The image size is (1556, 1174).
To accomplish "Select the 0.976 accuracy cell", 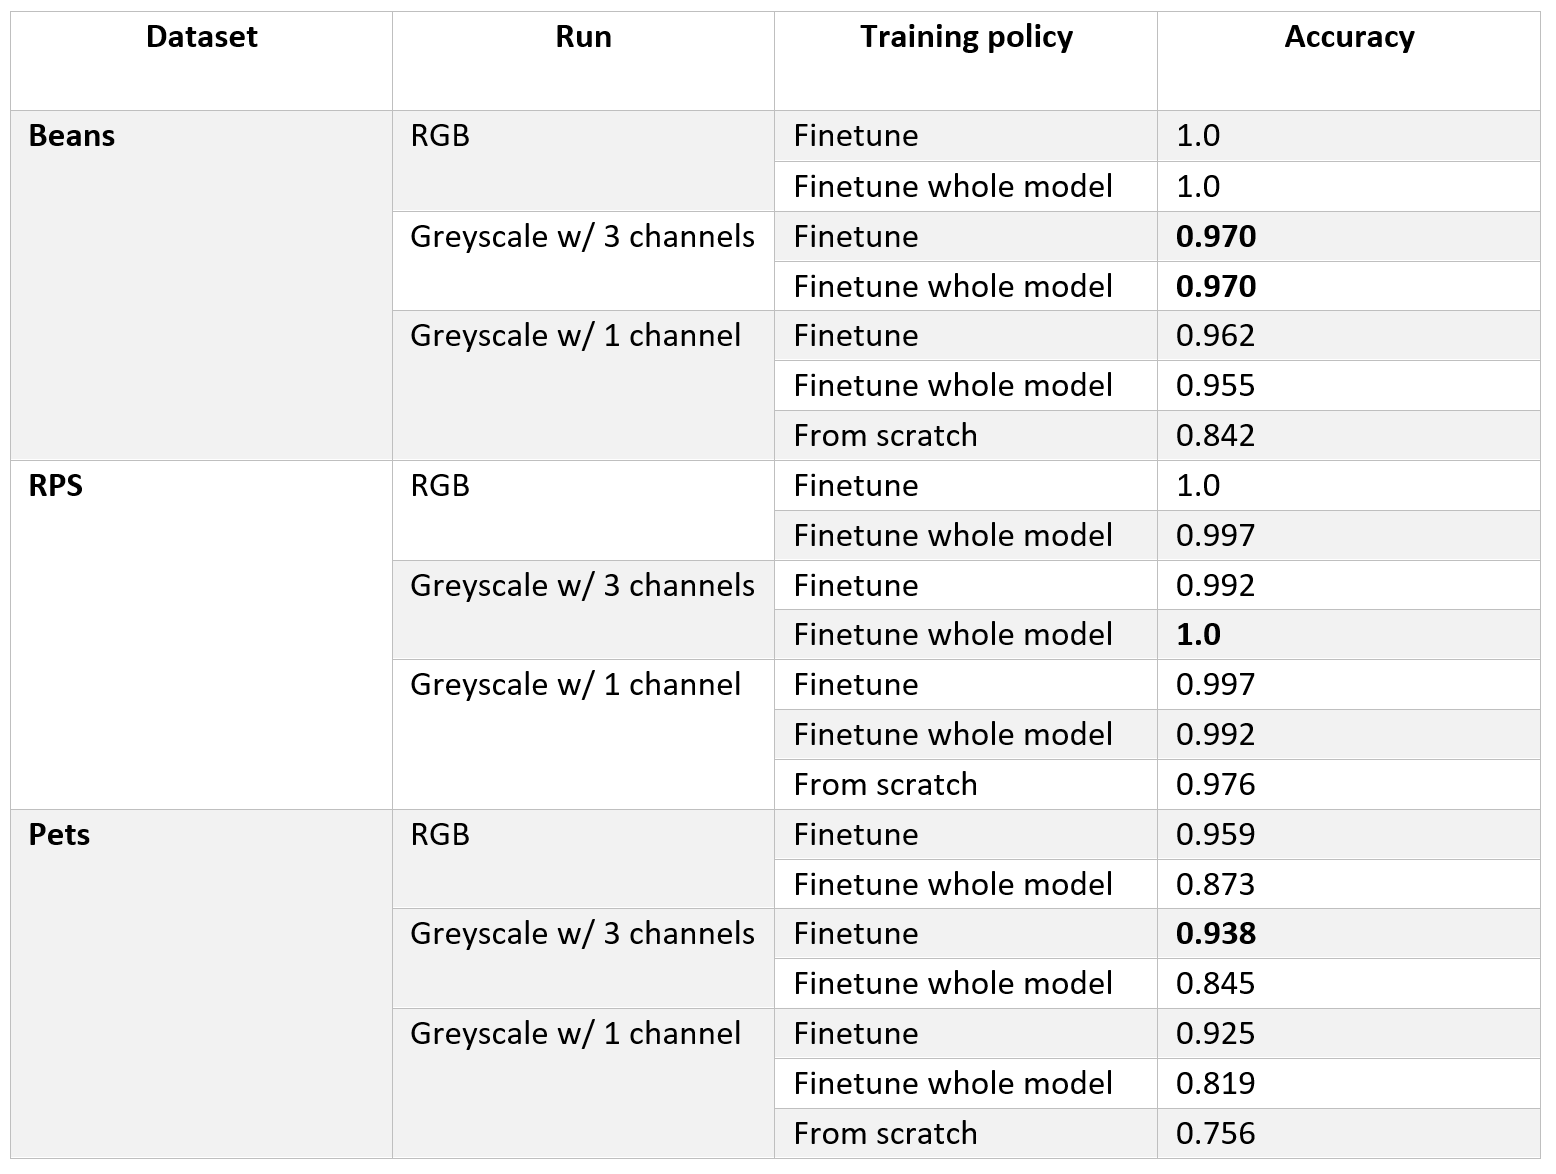I will (1215, 785).
